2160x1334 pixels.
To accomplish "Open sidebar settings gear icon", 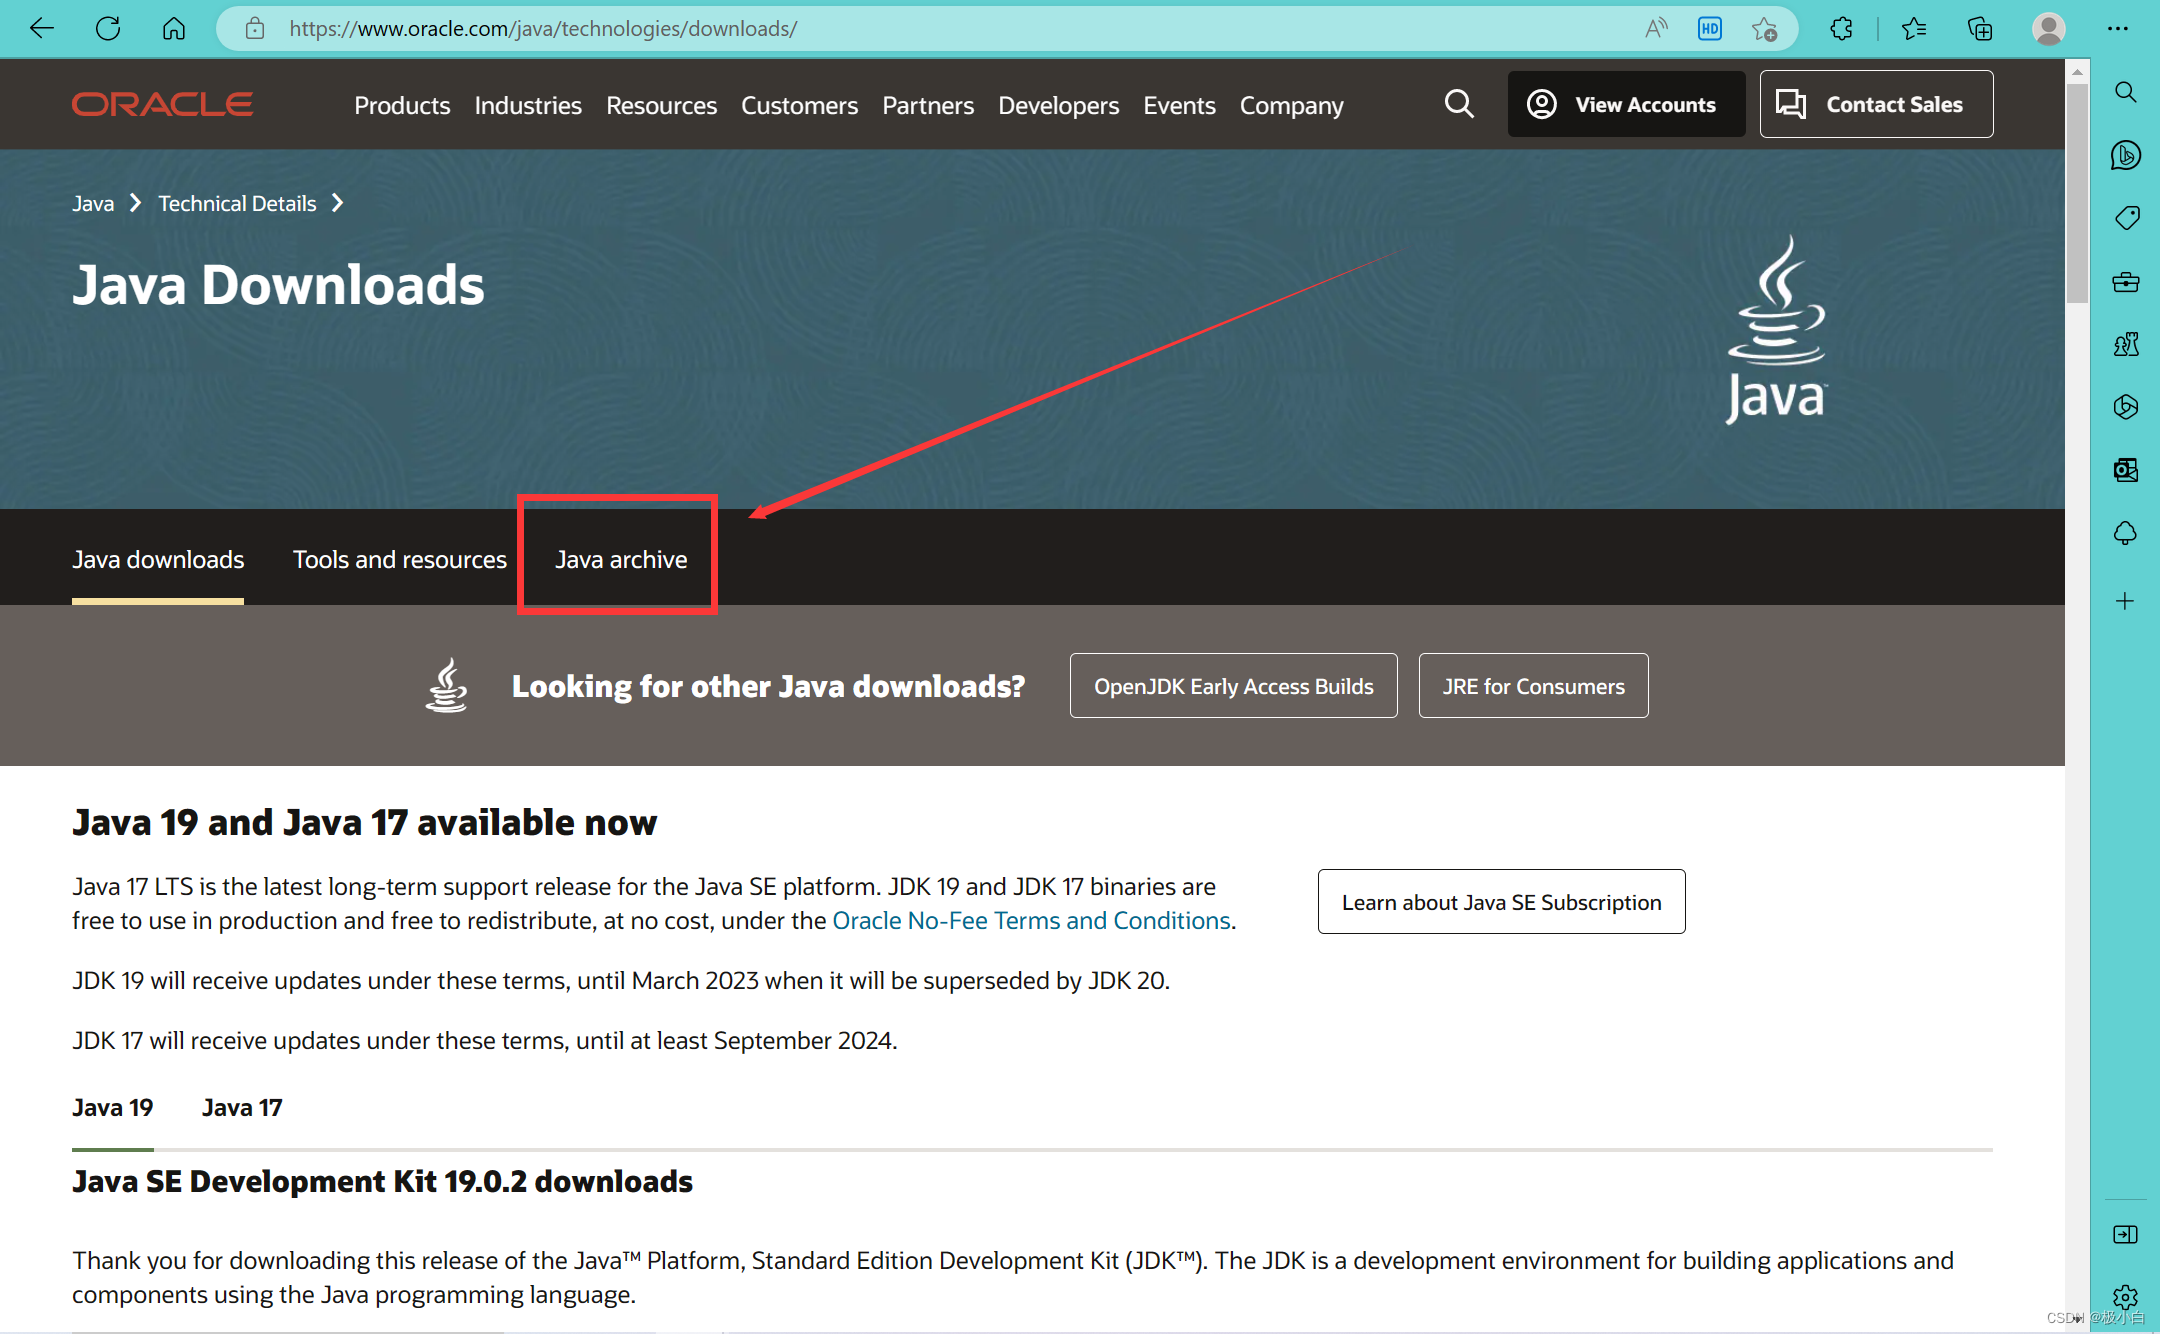I will click(x=2126, y=1297).
